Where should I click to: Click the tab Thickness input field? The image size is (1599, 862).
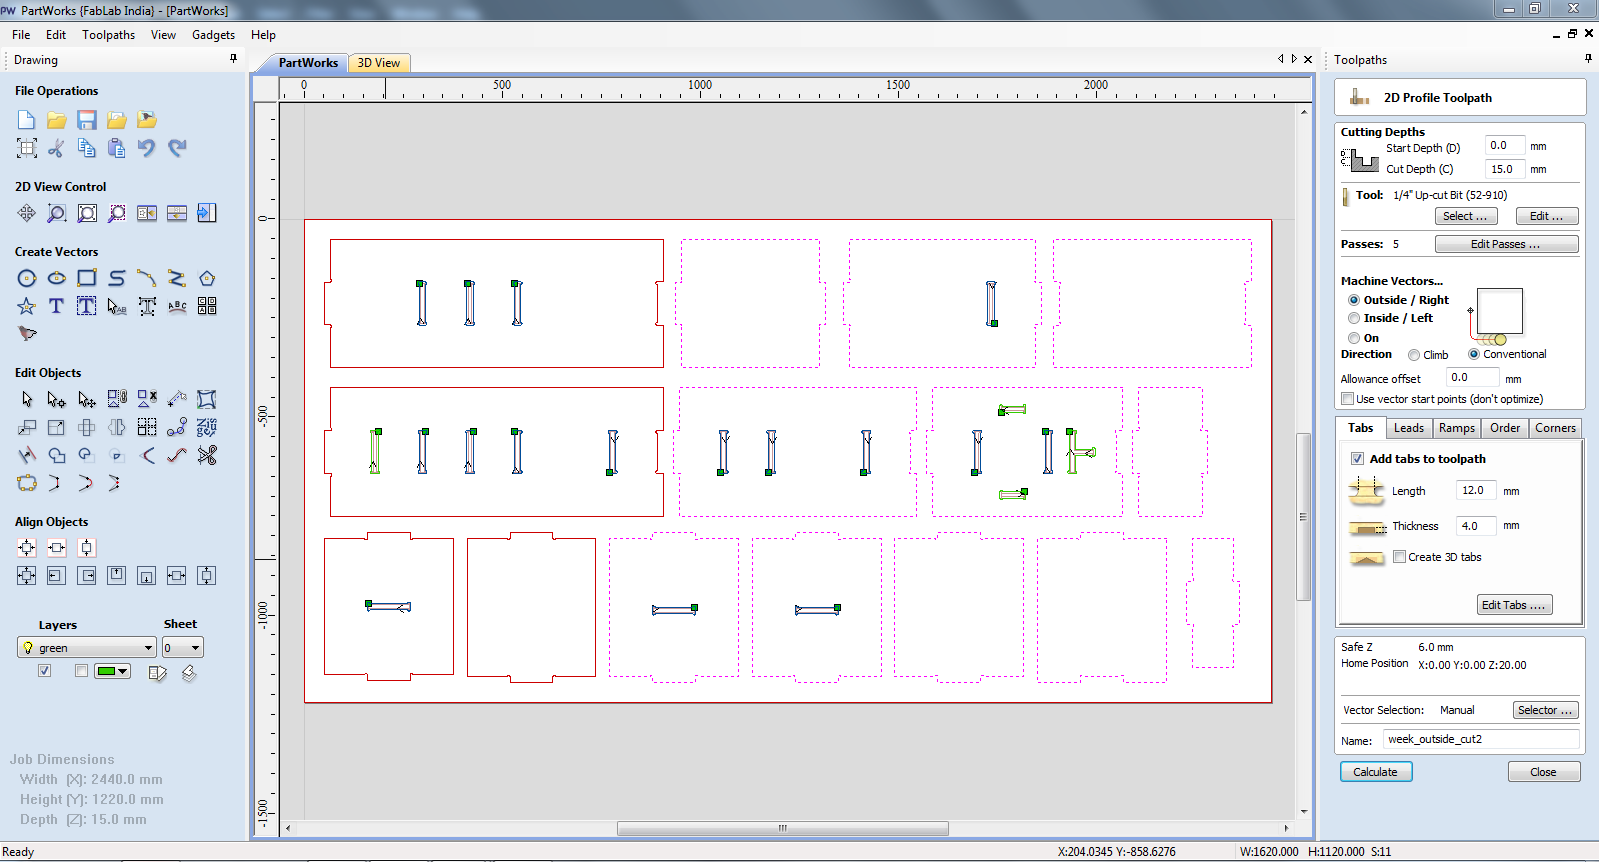click(x=1476, y=525)
